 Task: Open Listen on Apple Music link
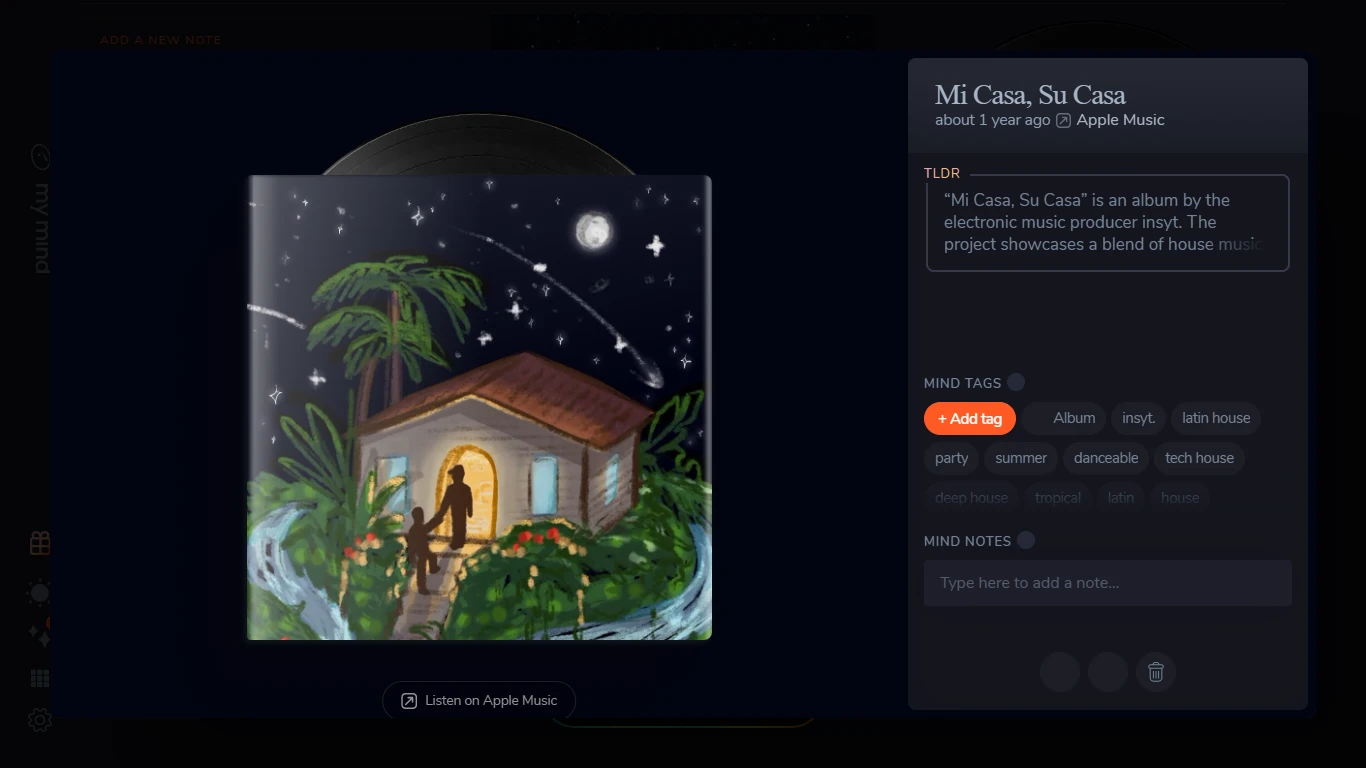click(x=479, y=701)
